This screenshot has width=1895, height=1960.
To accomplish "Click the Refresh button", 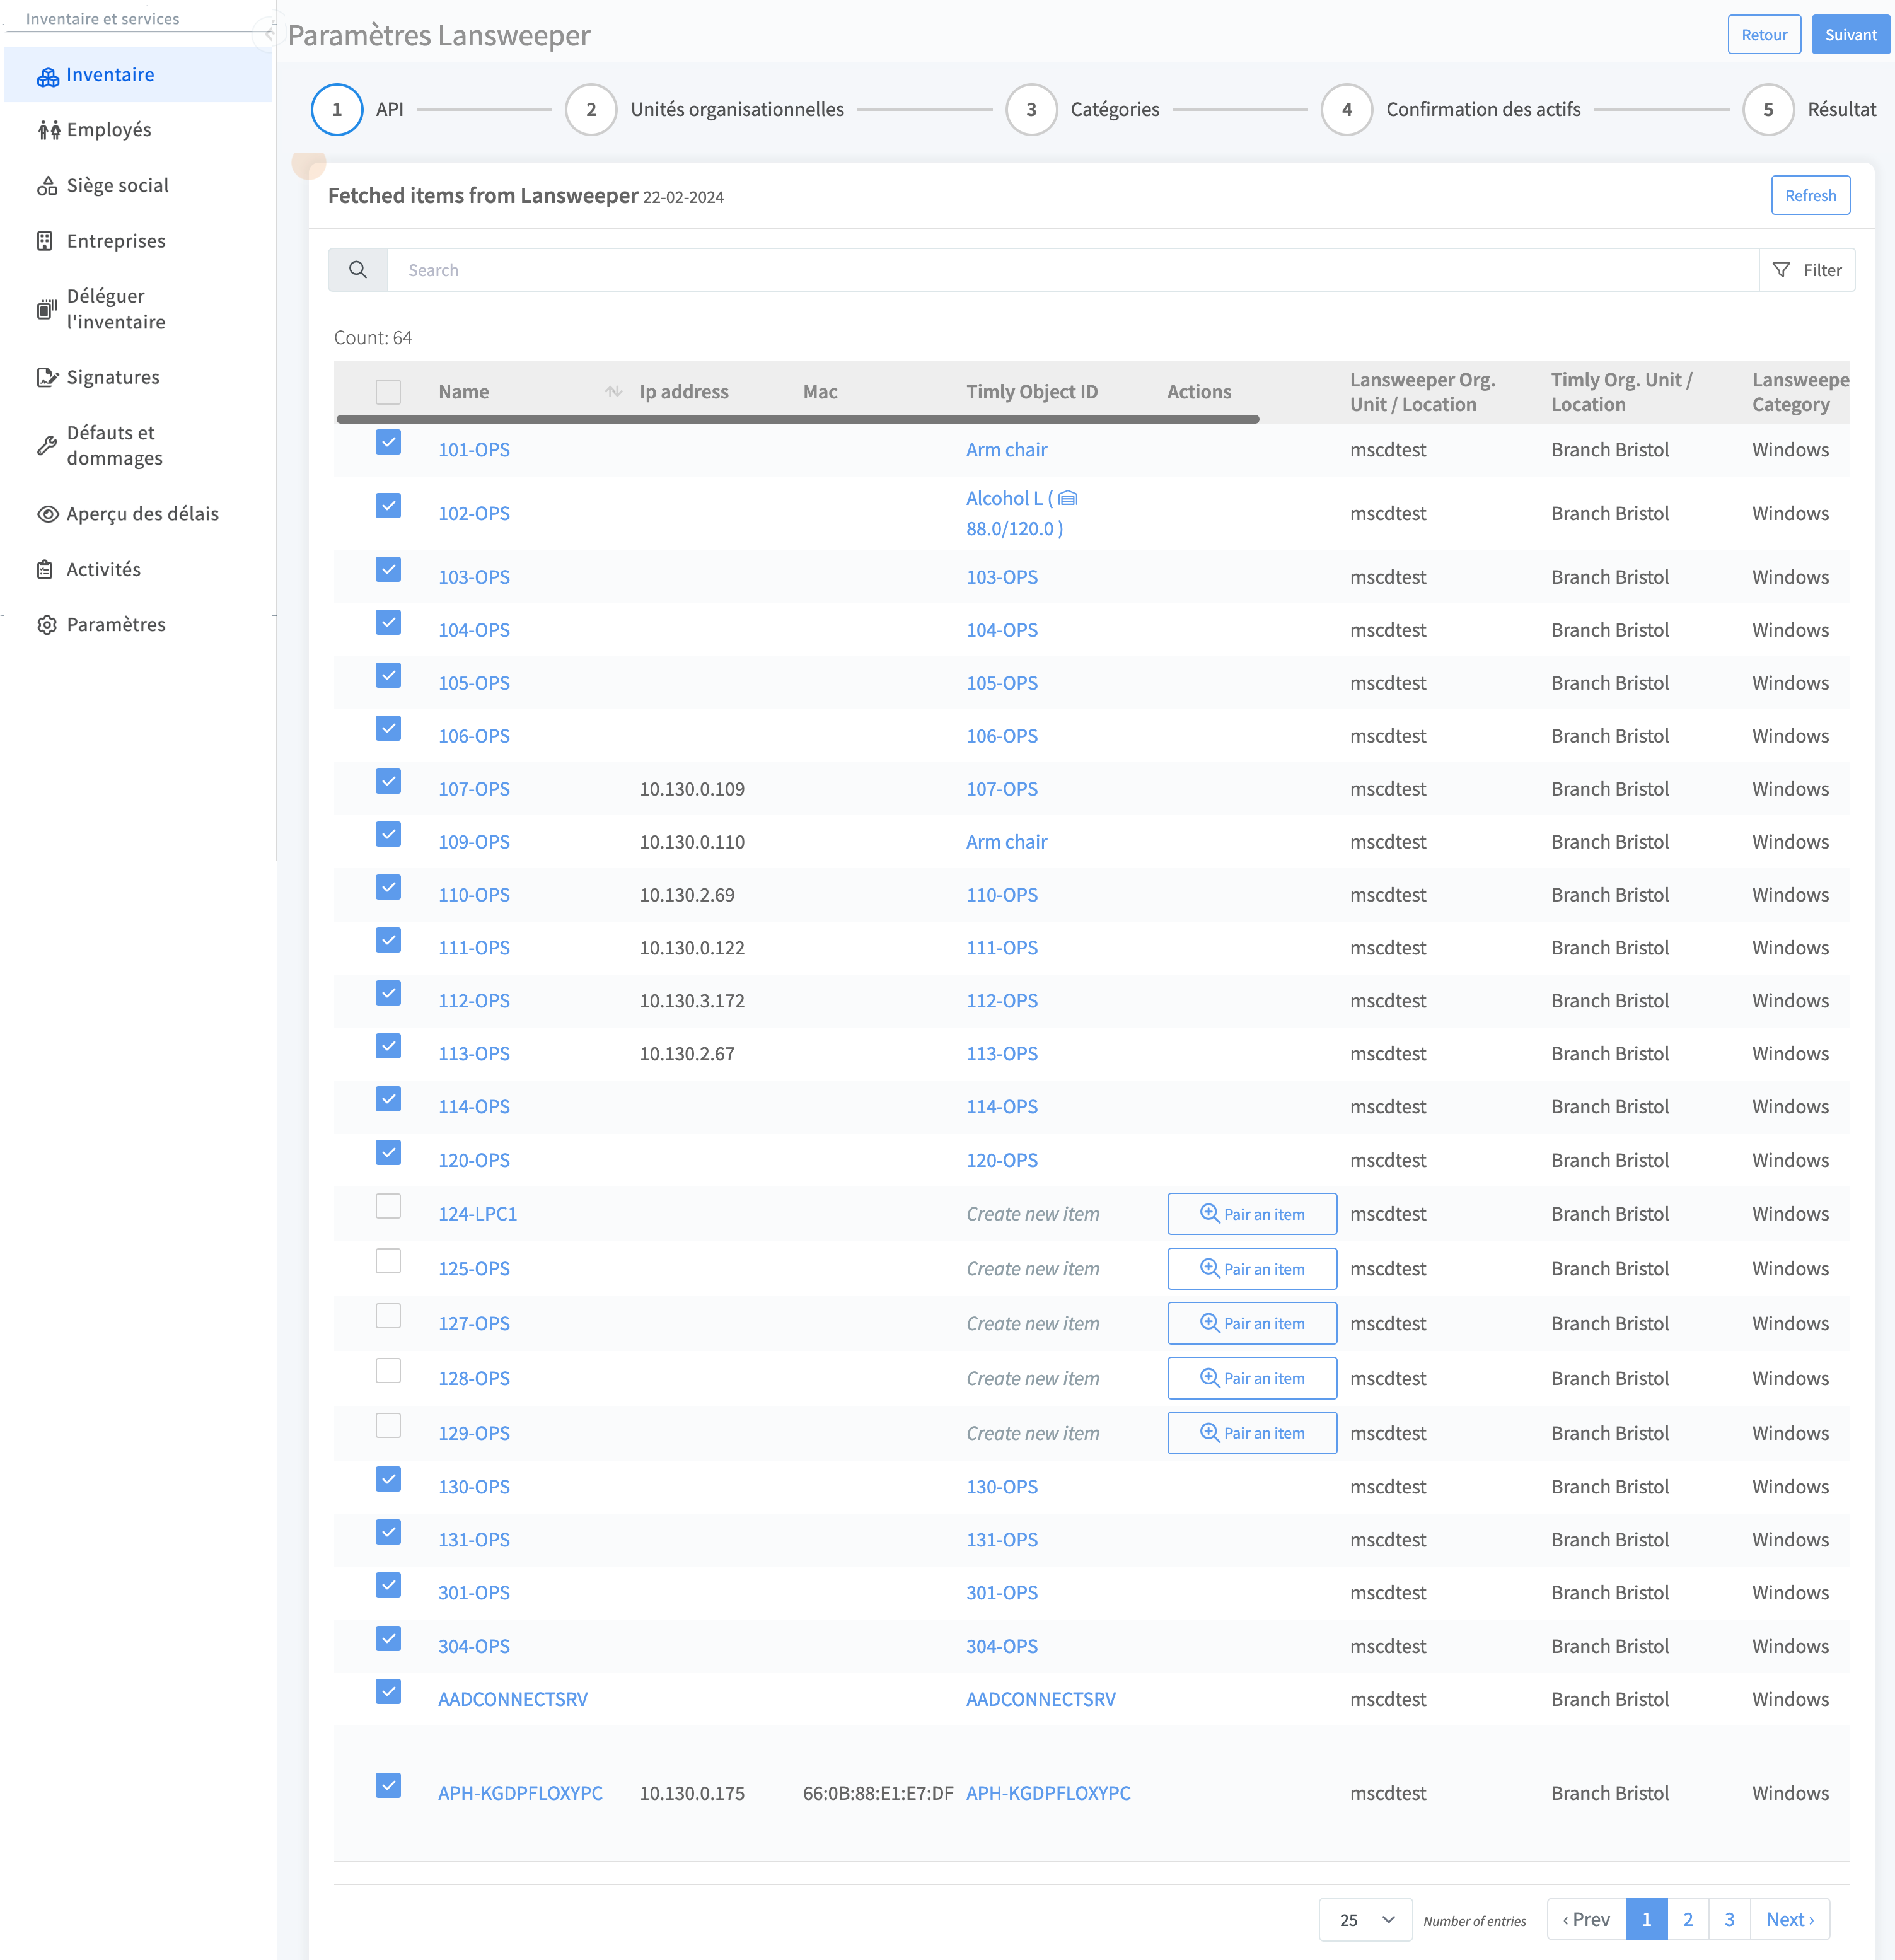I will tap(1810, 196).
